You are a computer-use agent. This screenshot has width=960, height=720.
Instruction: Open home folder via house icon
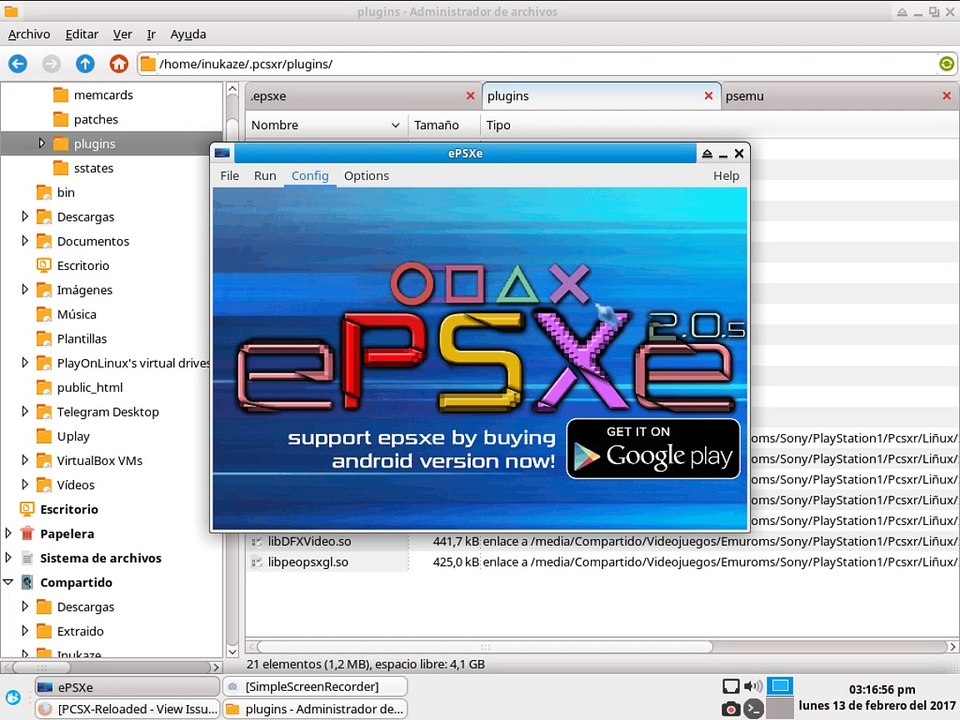pyautogui.click(x=119, y=64)
